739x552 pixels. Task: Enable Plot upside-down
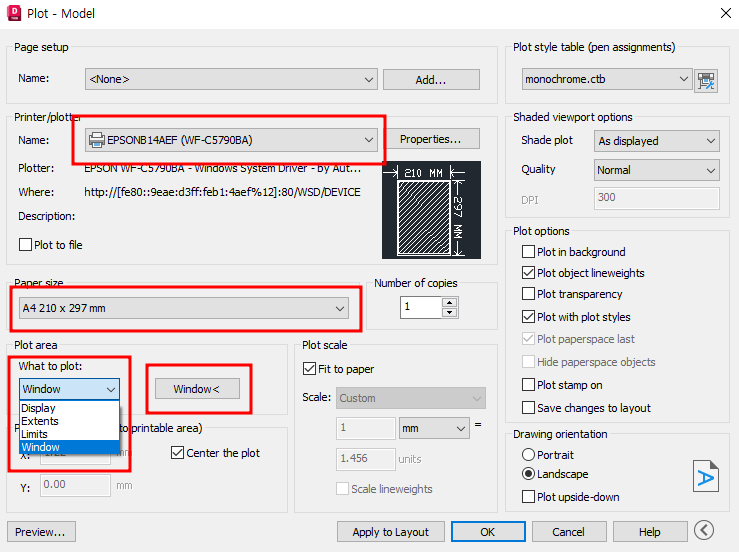click(528, 497)
